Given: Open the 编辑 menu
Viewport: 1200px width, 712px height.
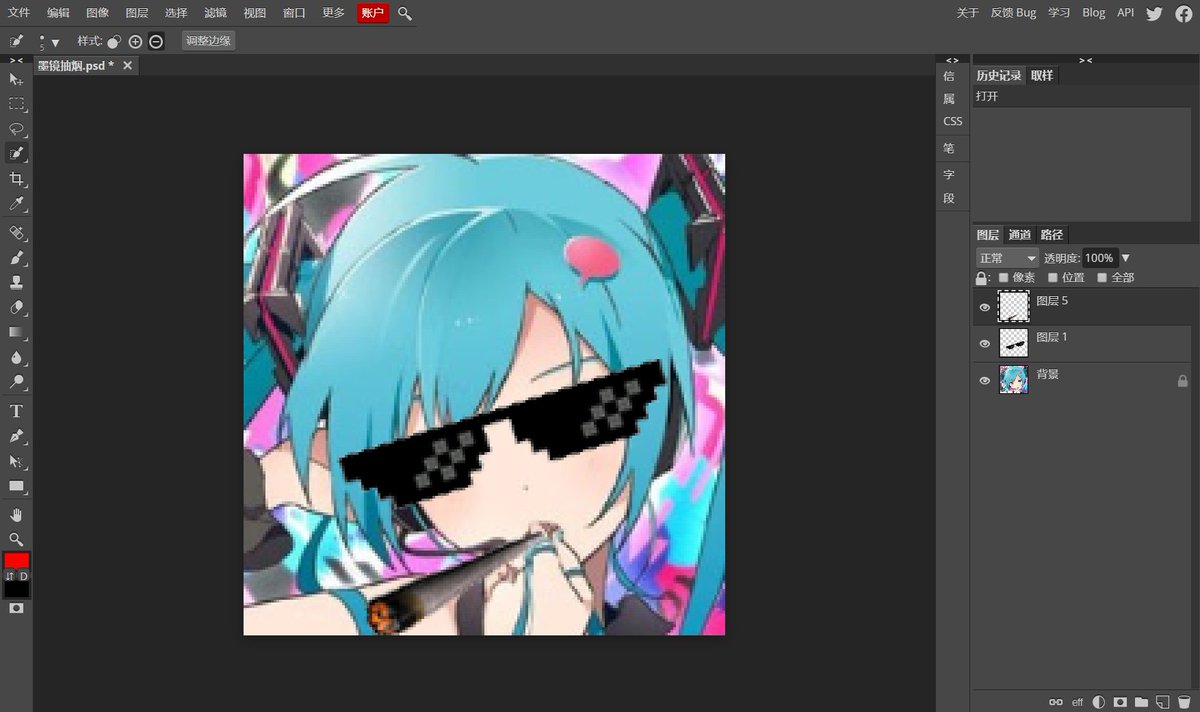Looking at the screenshot, I should click(58, 13).
